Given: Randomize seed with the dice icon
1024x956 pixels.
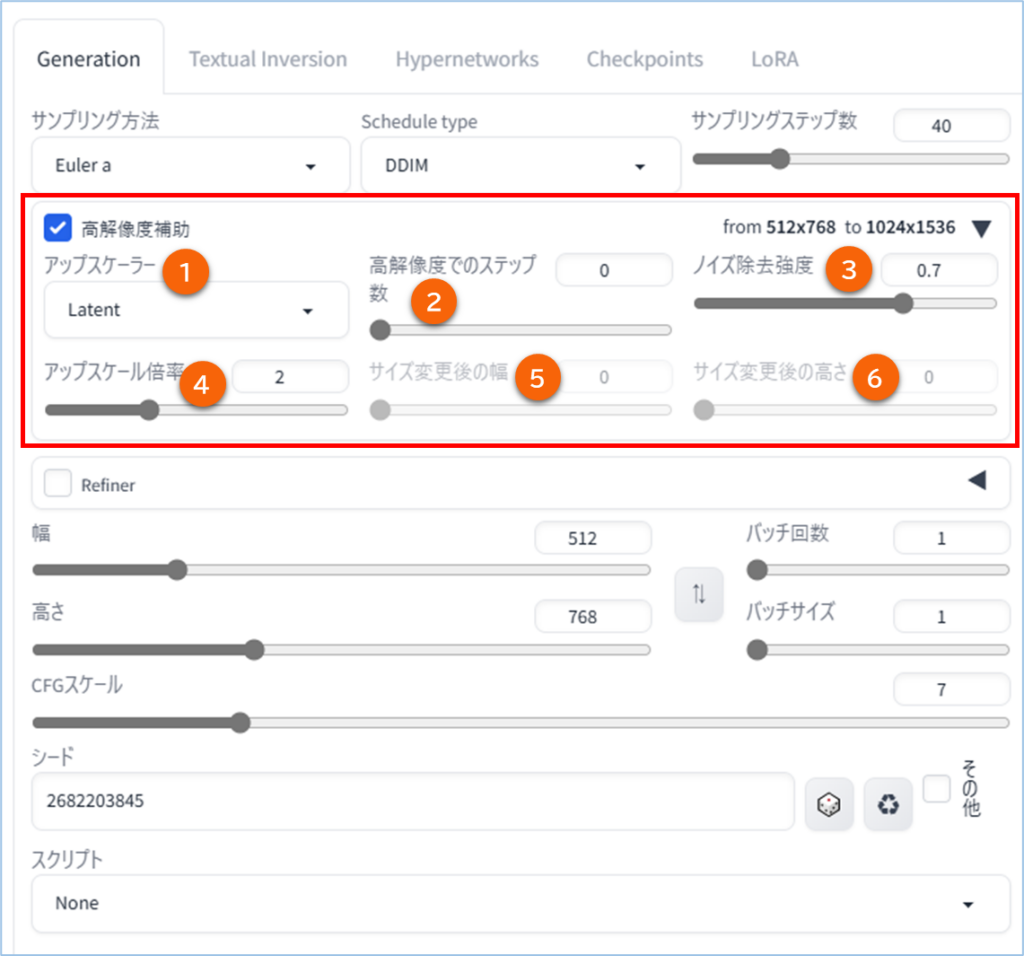Looking at the screenshot, I should click(x=829, y=804).
